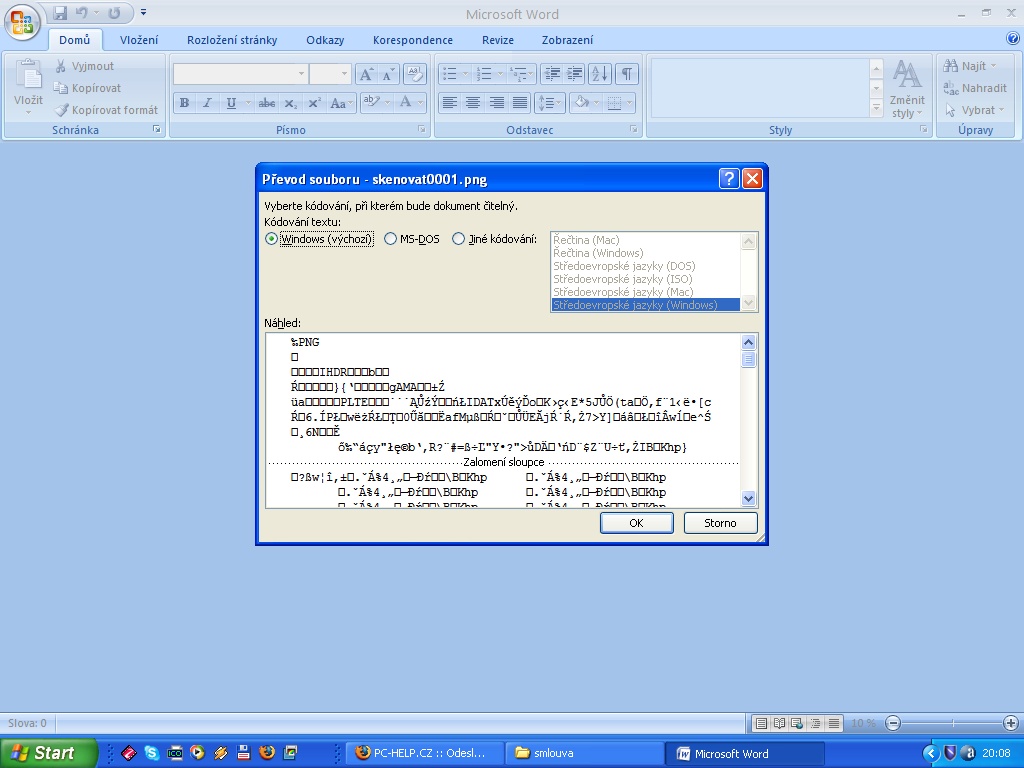Click the show paragraph marks icon
This screenshot has width=1024, height=768.
coord(626,74)
